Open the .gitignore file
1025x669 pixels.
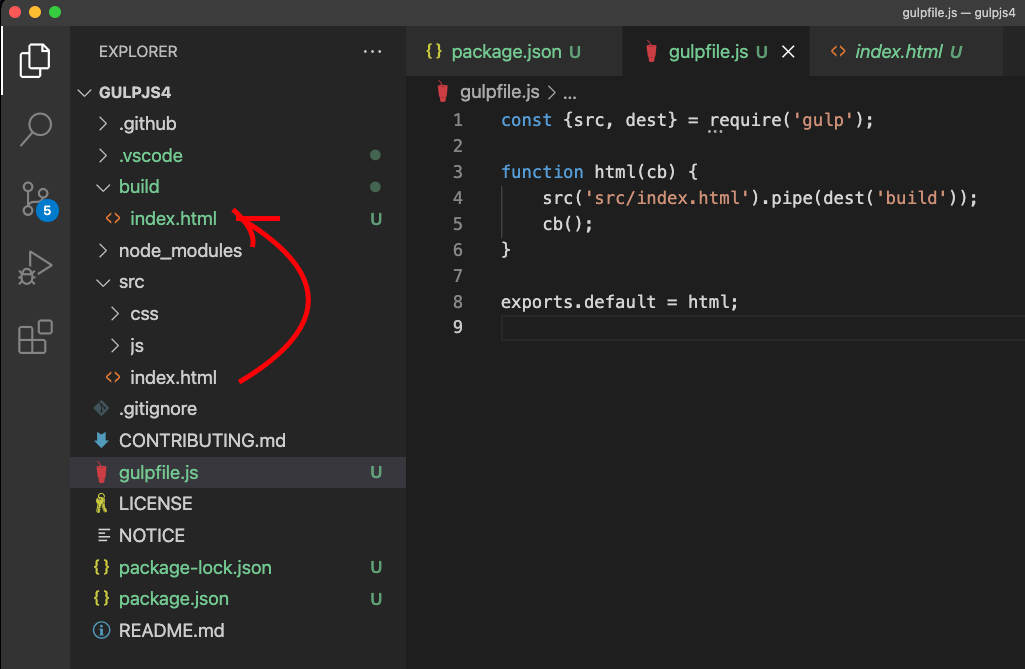click(238, 409)
